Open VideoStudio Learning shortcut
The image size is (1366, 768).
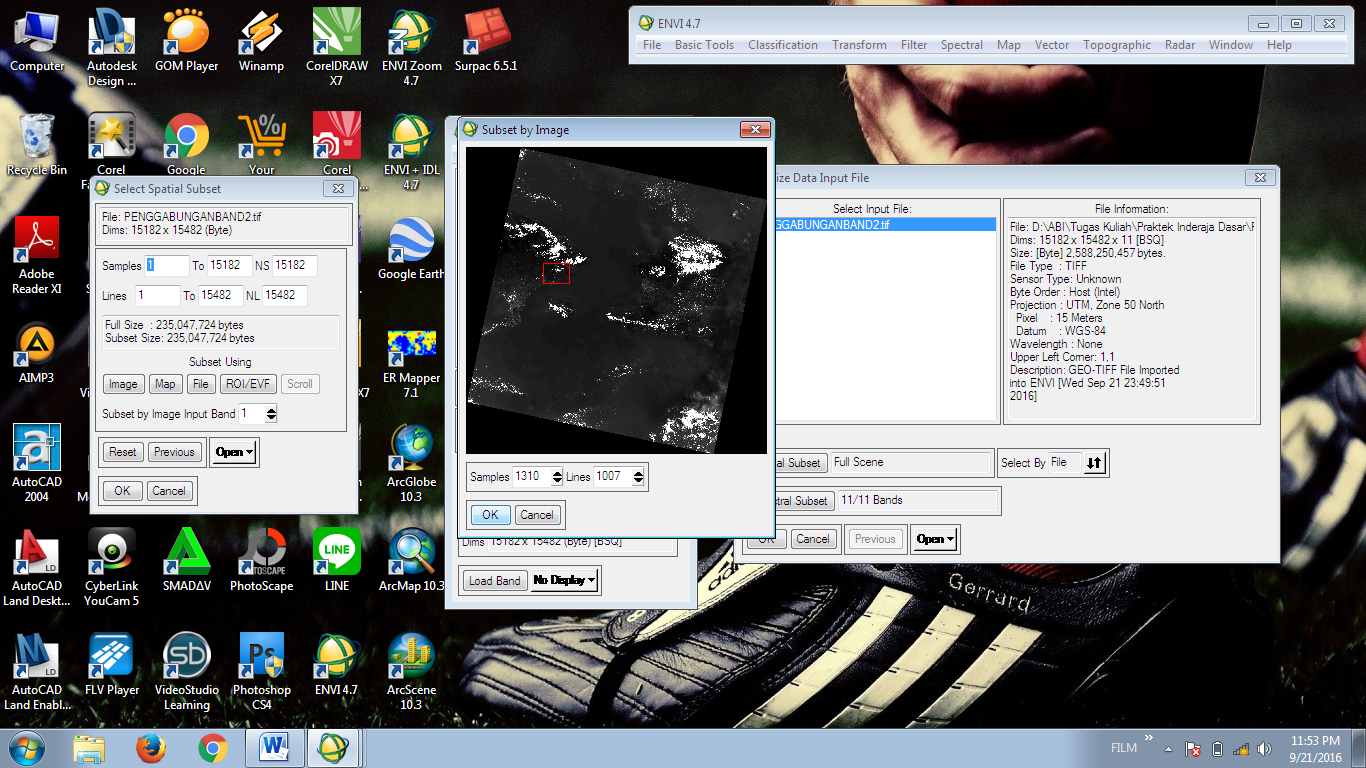click(x=186, y=671)
